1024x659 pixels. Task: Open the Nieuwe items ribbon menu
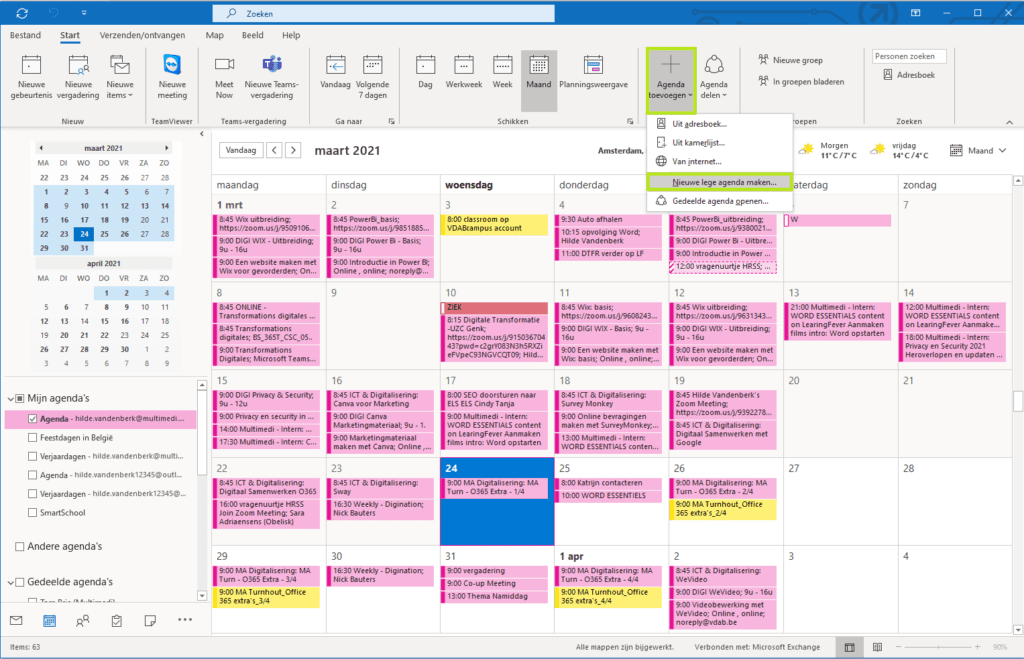pyautogui.click(x=120, y=76)
